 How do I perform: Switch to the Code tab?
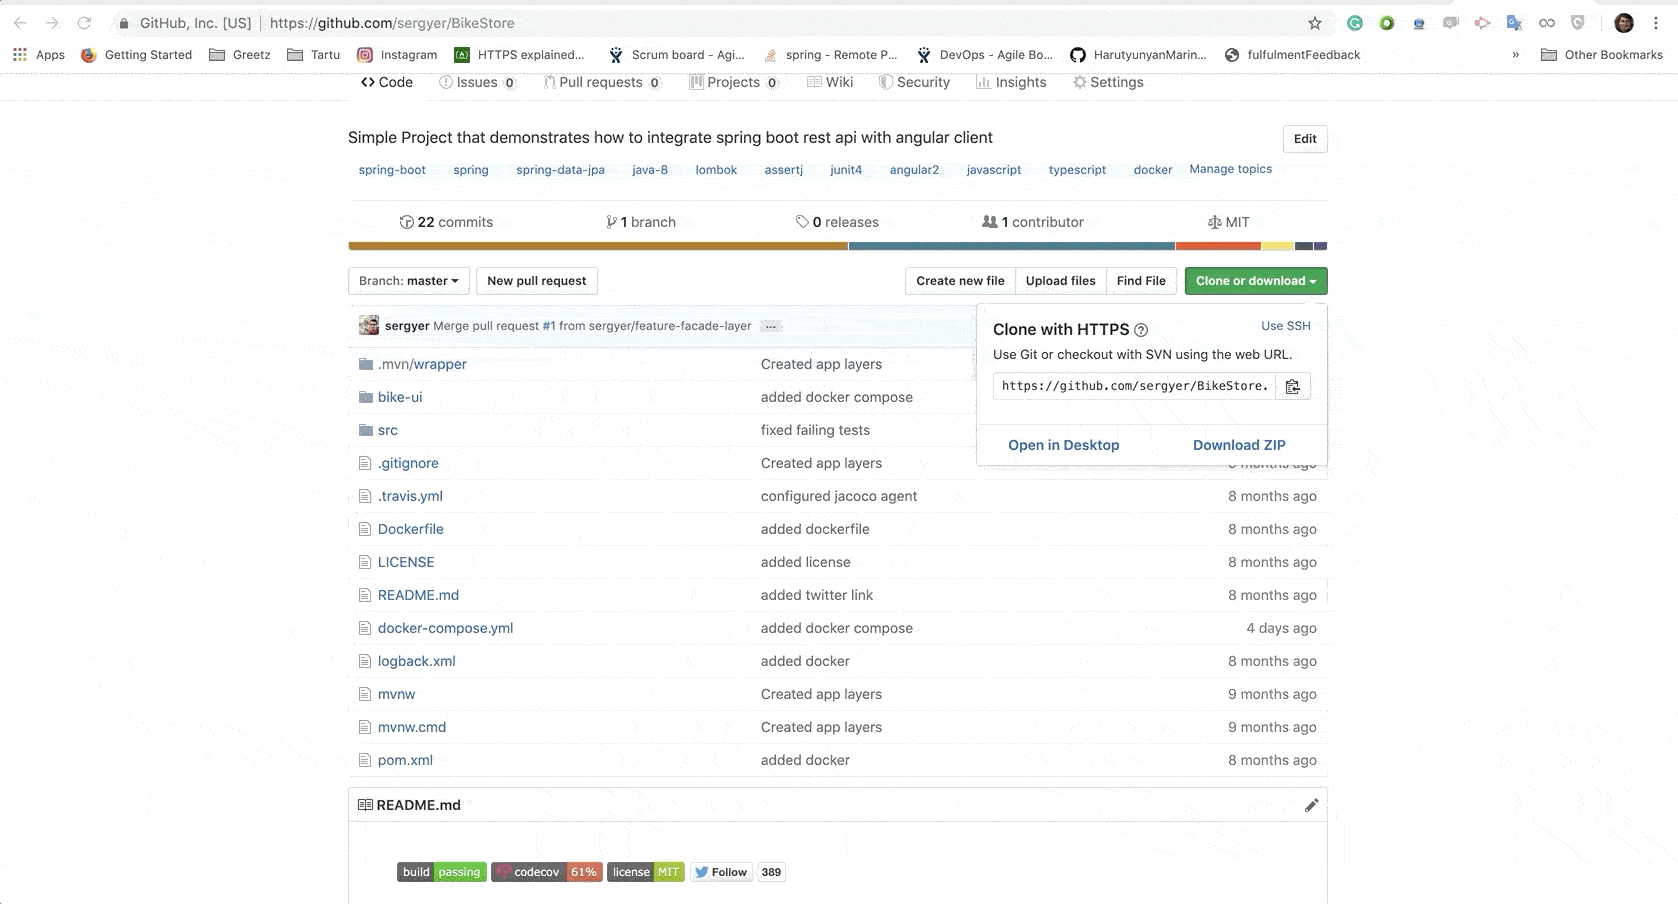pos(387,82)
